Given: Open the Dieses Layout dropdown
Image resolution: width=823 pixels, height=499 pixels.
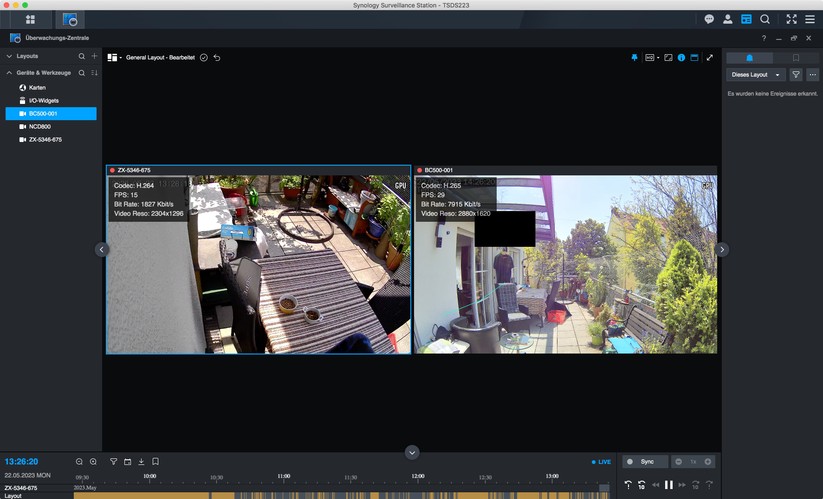Looking at the screenshot, I should 755,75.
